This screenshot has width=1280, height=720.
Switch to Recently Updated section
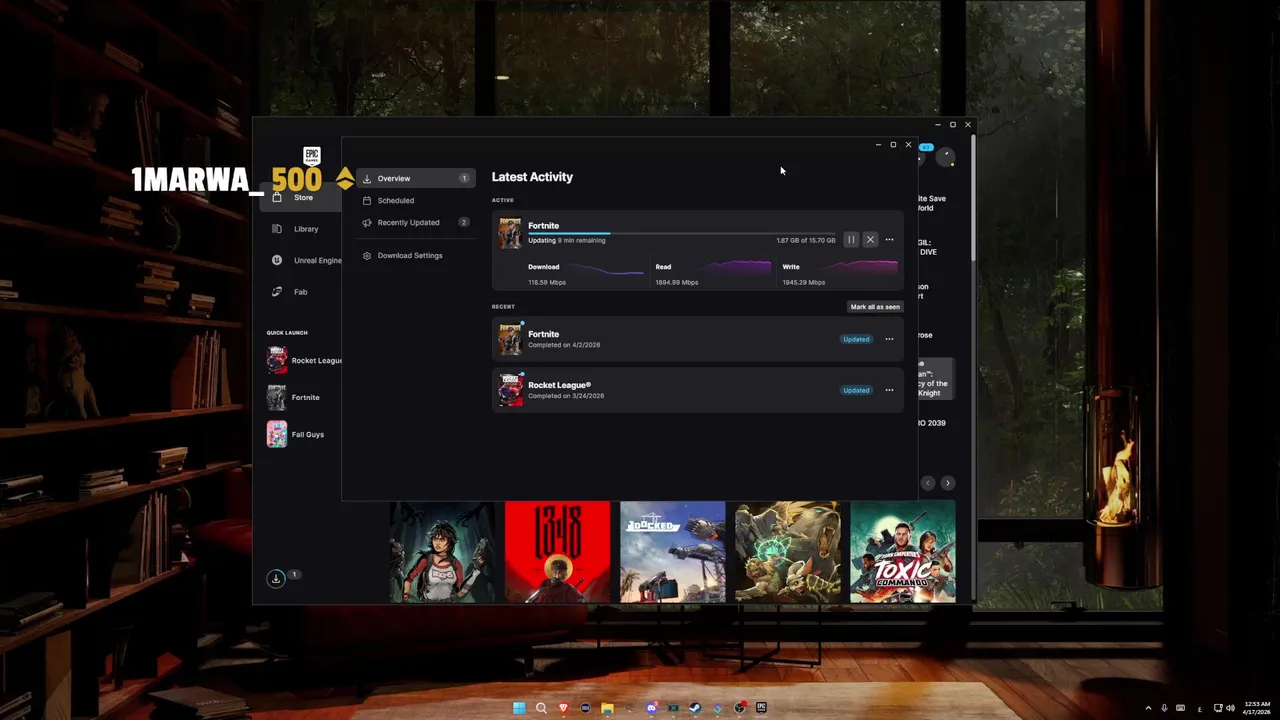pos(415,222)
